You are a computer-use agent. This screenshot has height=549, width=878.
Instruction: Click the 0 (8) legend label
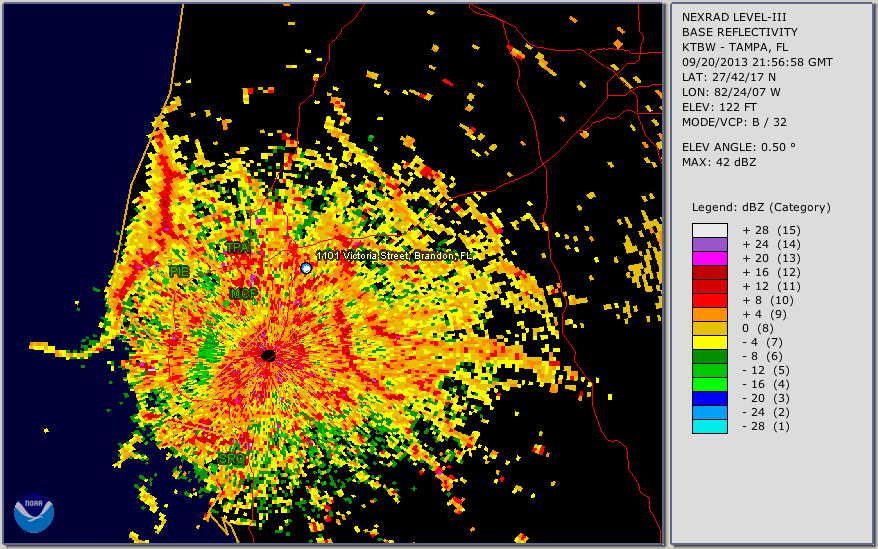[x=756, y=328]
